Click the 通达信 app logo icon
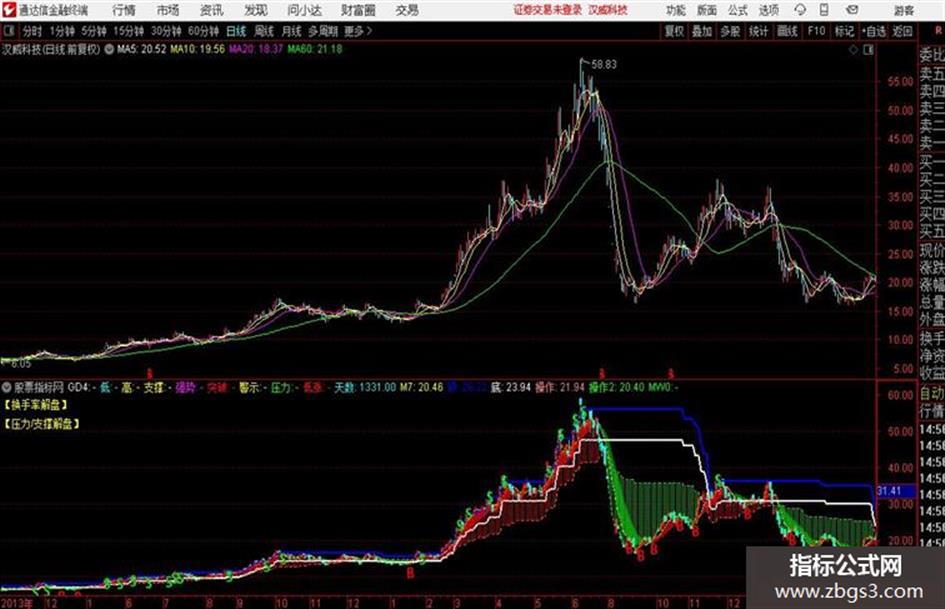The width and height of the screenshot is (945, 609). coord(9,10)
